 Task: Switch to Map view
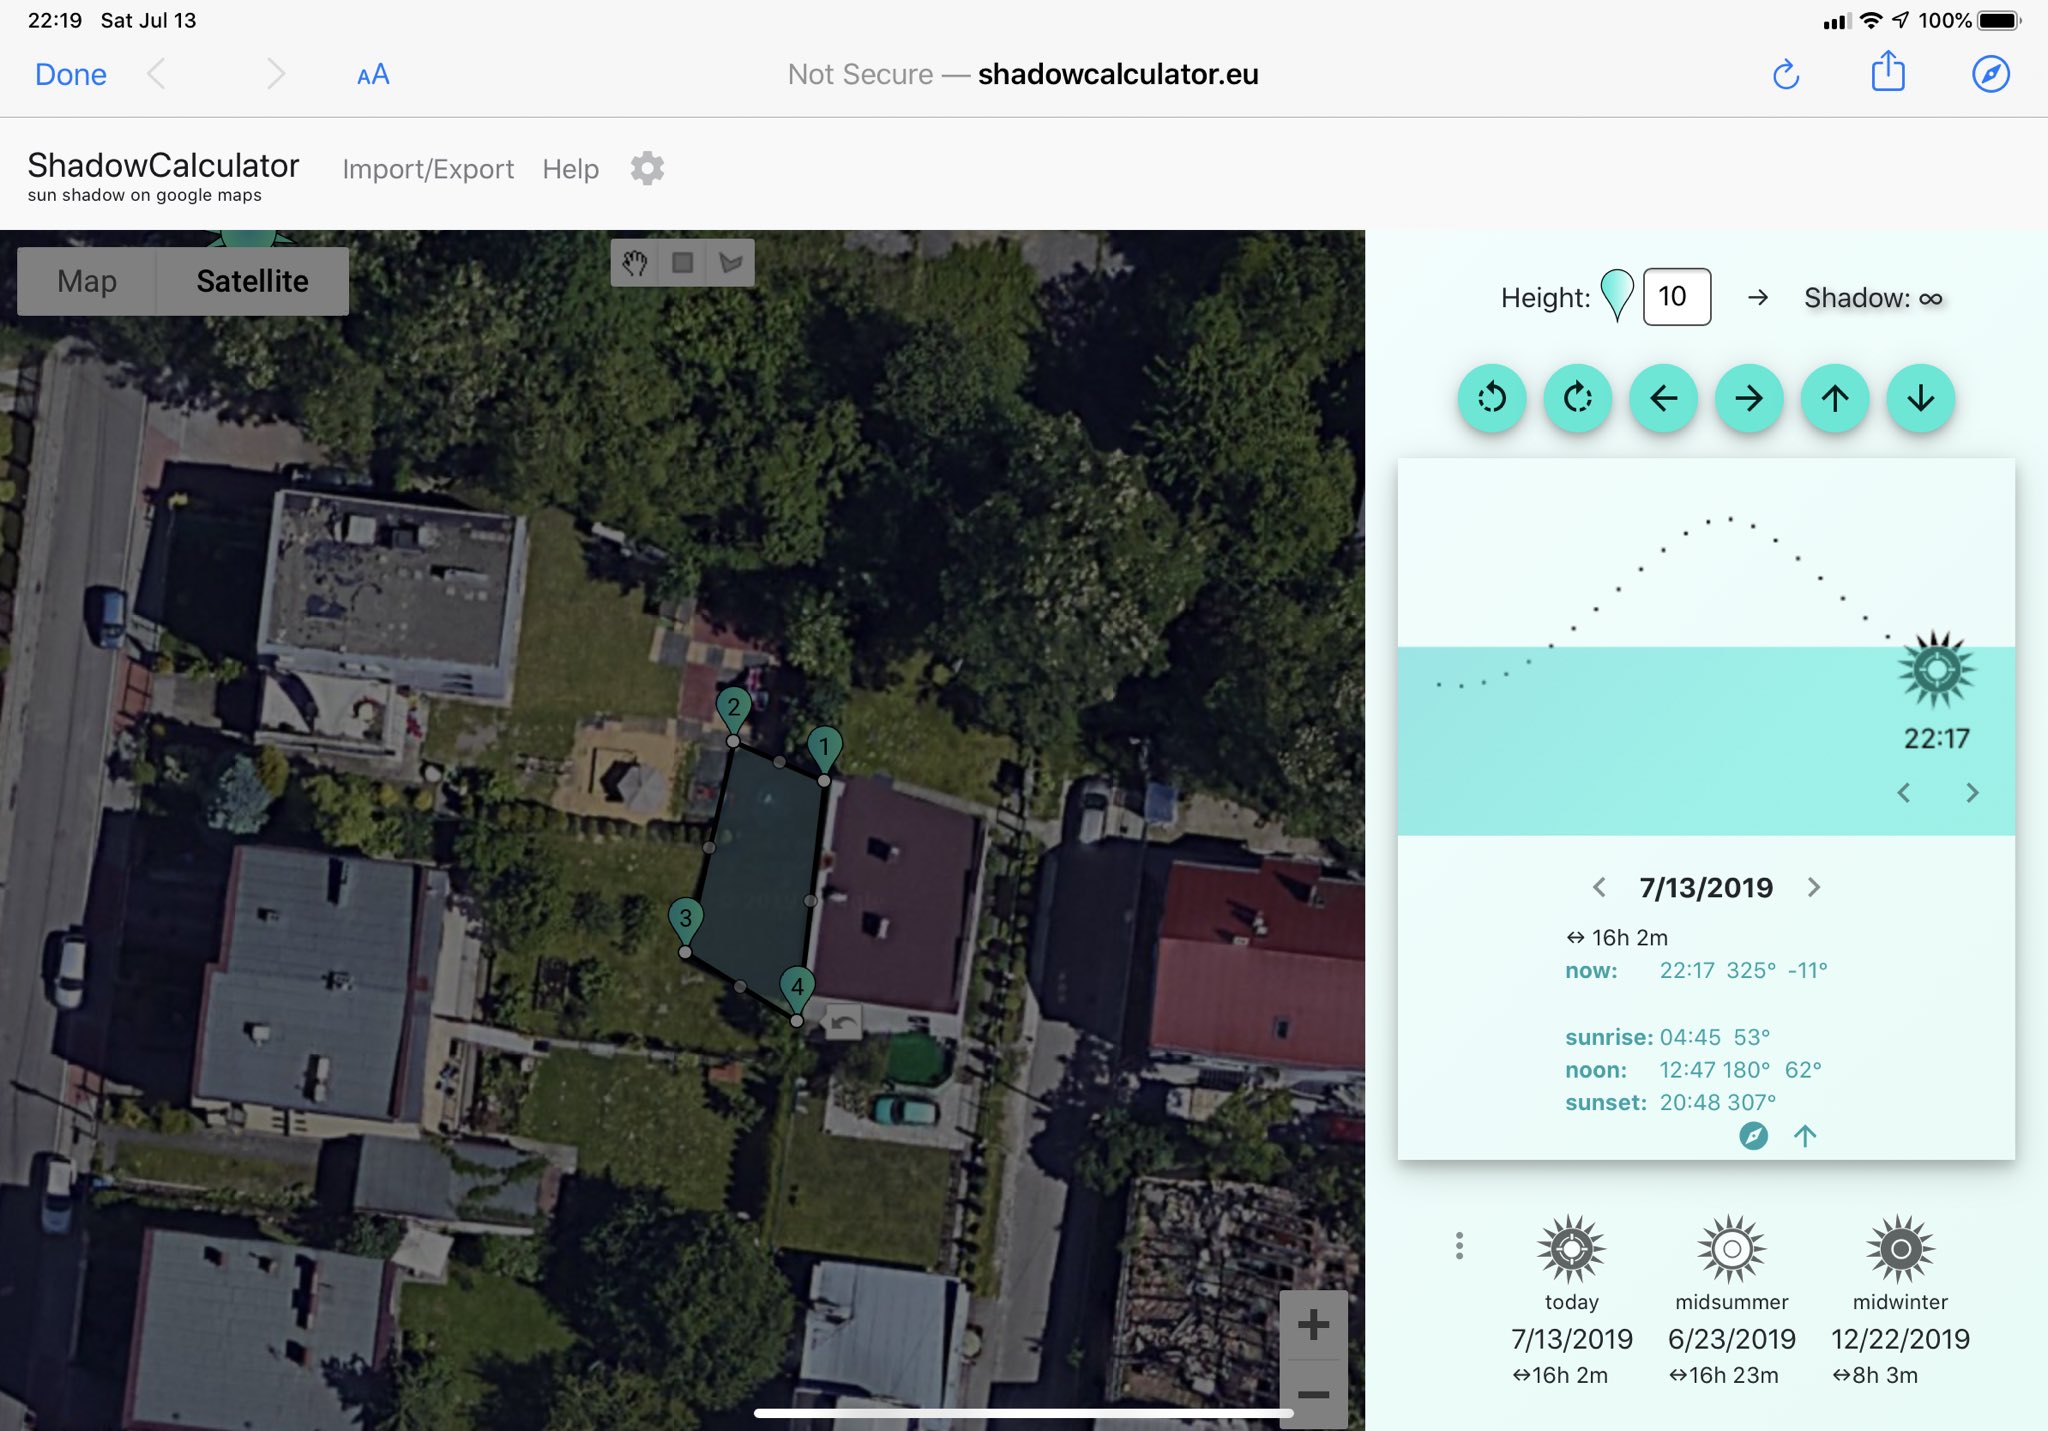point(87,282)
